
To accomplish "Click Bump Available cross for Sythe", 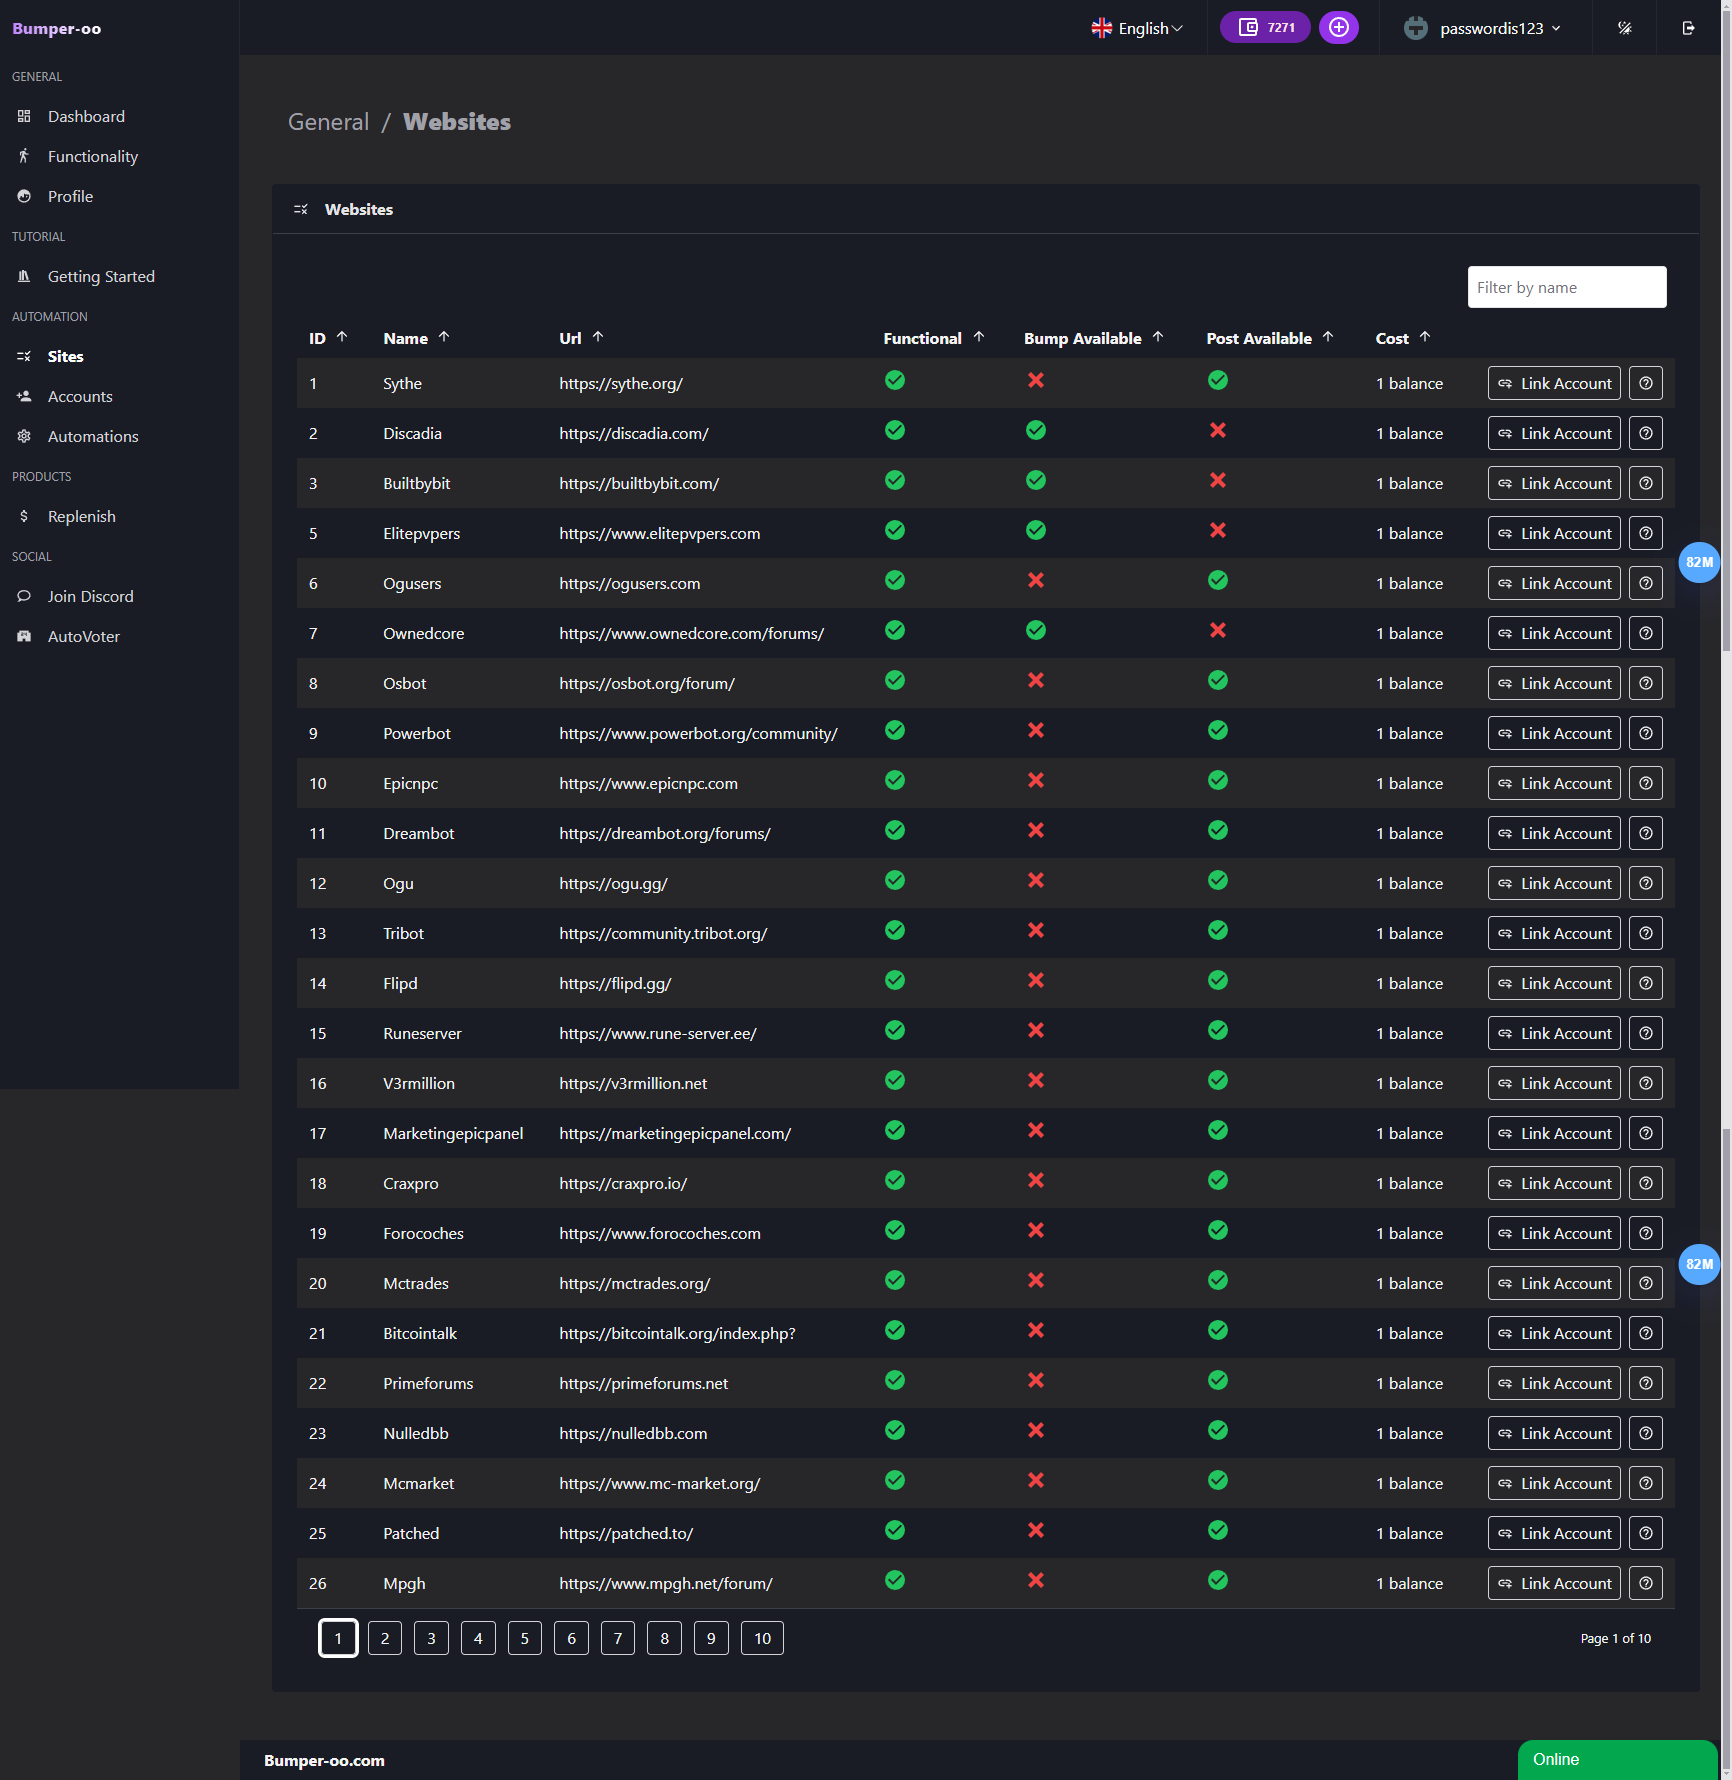I will [x=1036, y=380].
